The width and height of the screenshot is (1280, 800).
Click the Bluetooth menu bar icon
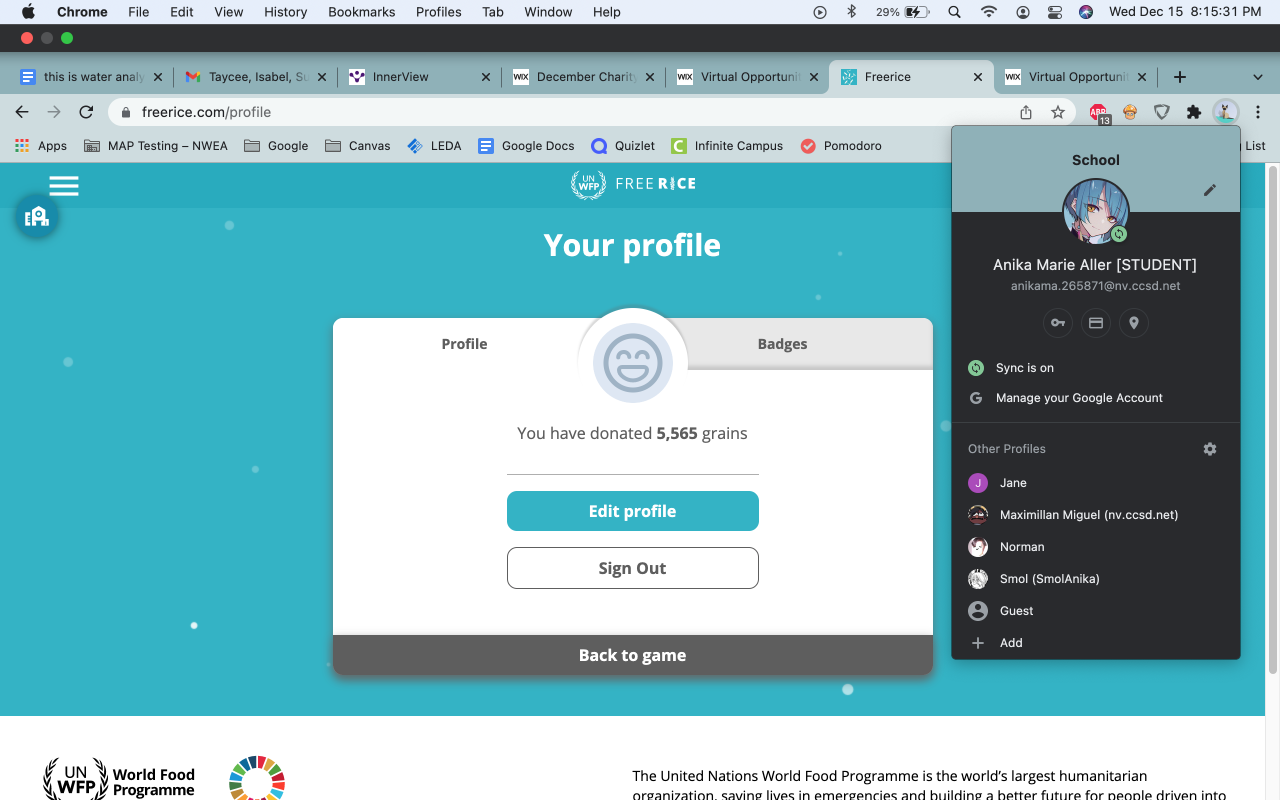click(852, 12)
